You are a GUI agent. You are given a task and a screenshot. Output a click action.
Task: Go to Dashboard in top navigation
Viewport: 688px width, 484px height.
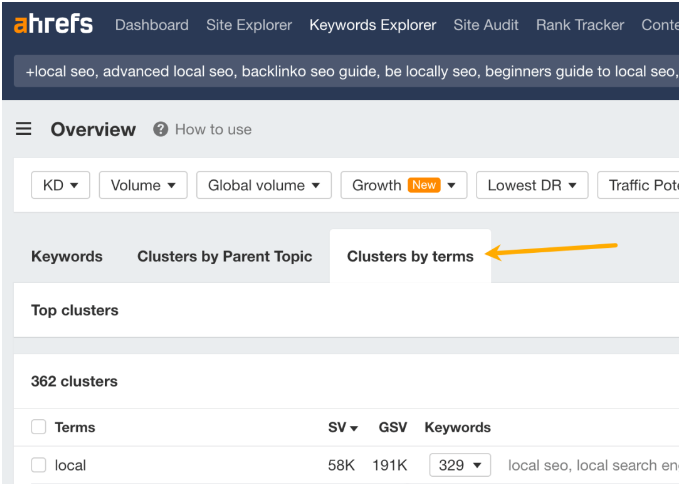point(153,25)
